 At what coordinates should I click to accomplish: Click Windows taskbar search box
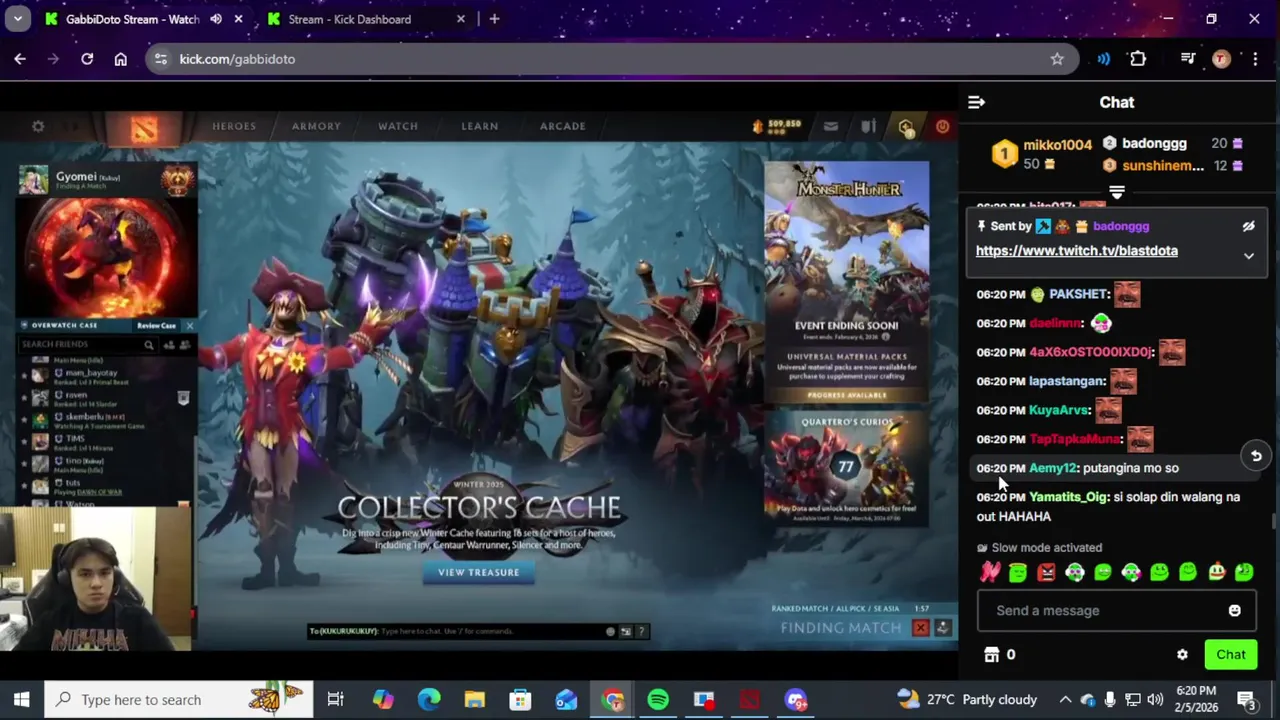point(178,700)
